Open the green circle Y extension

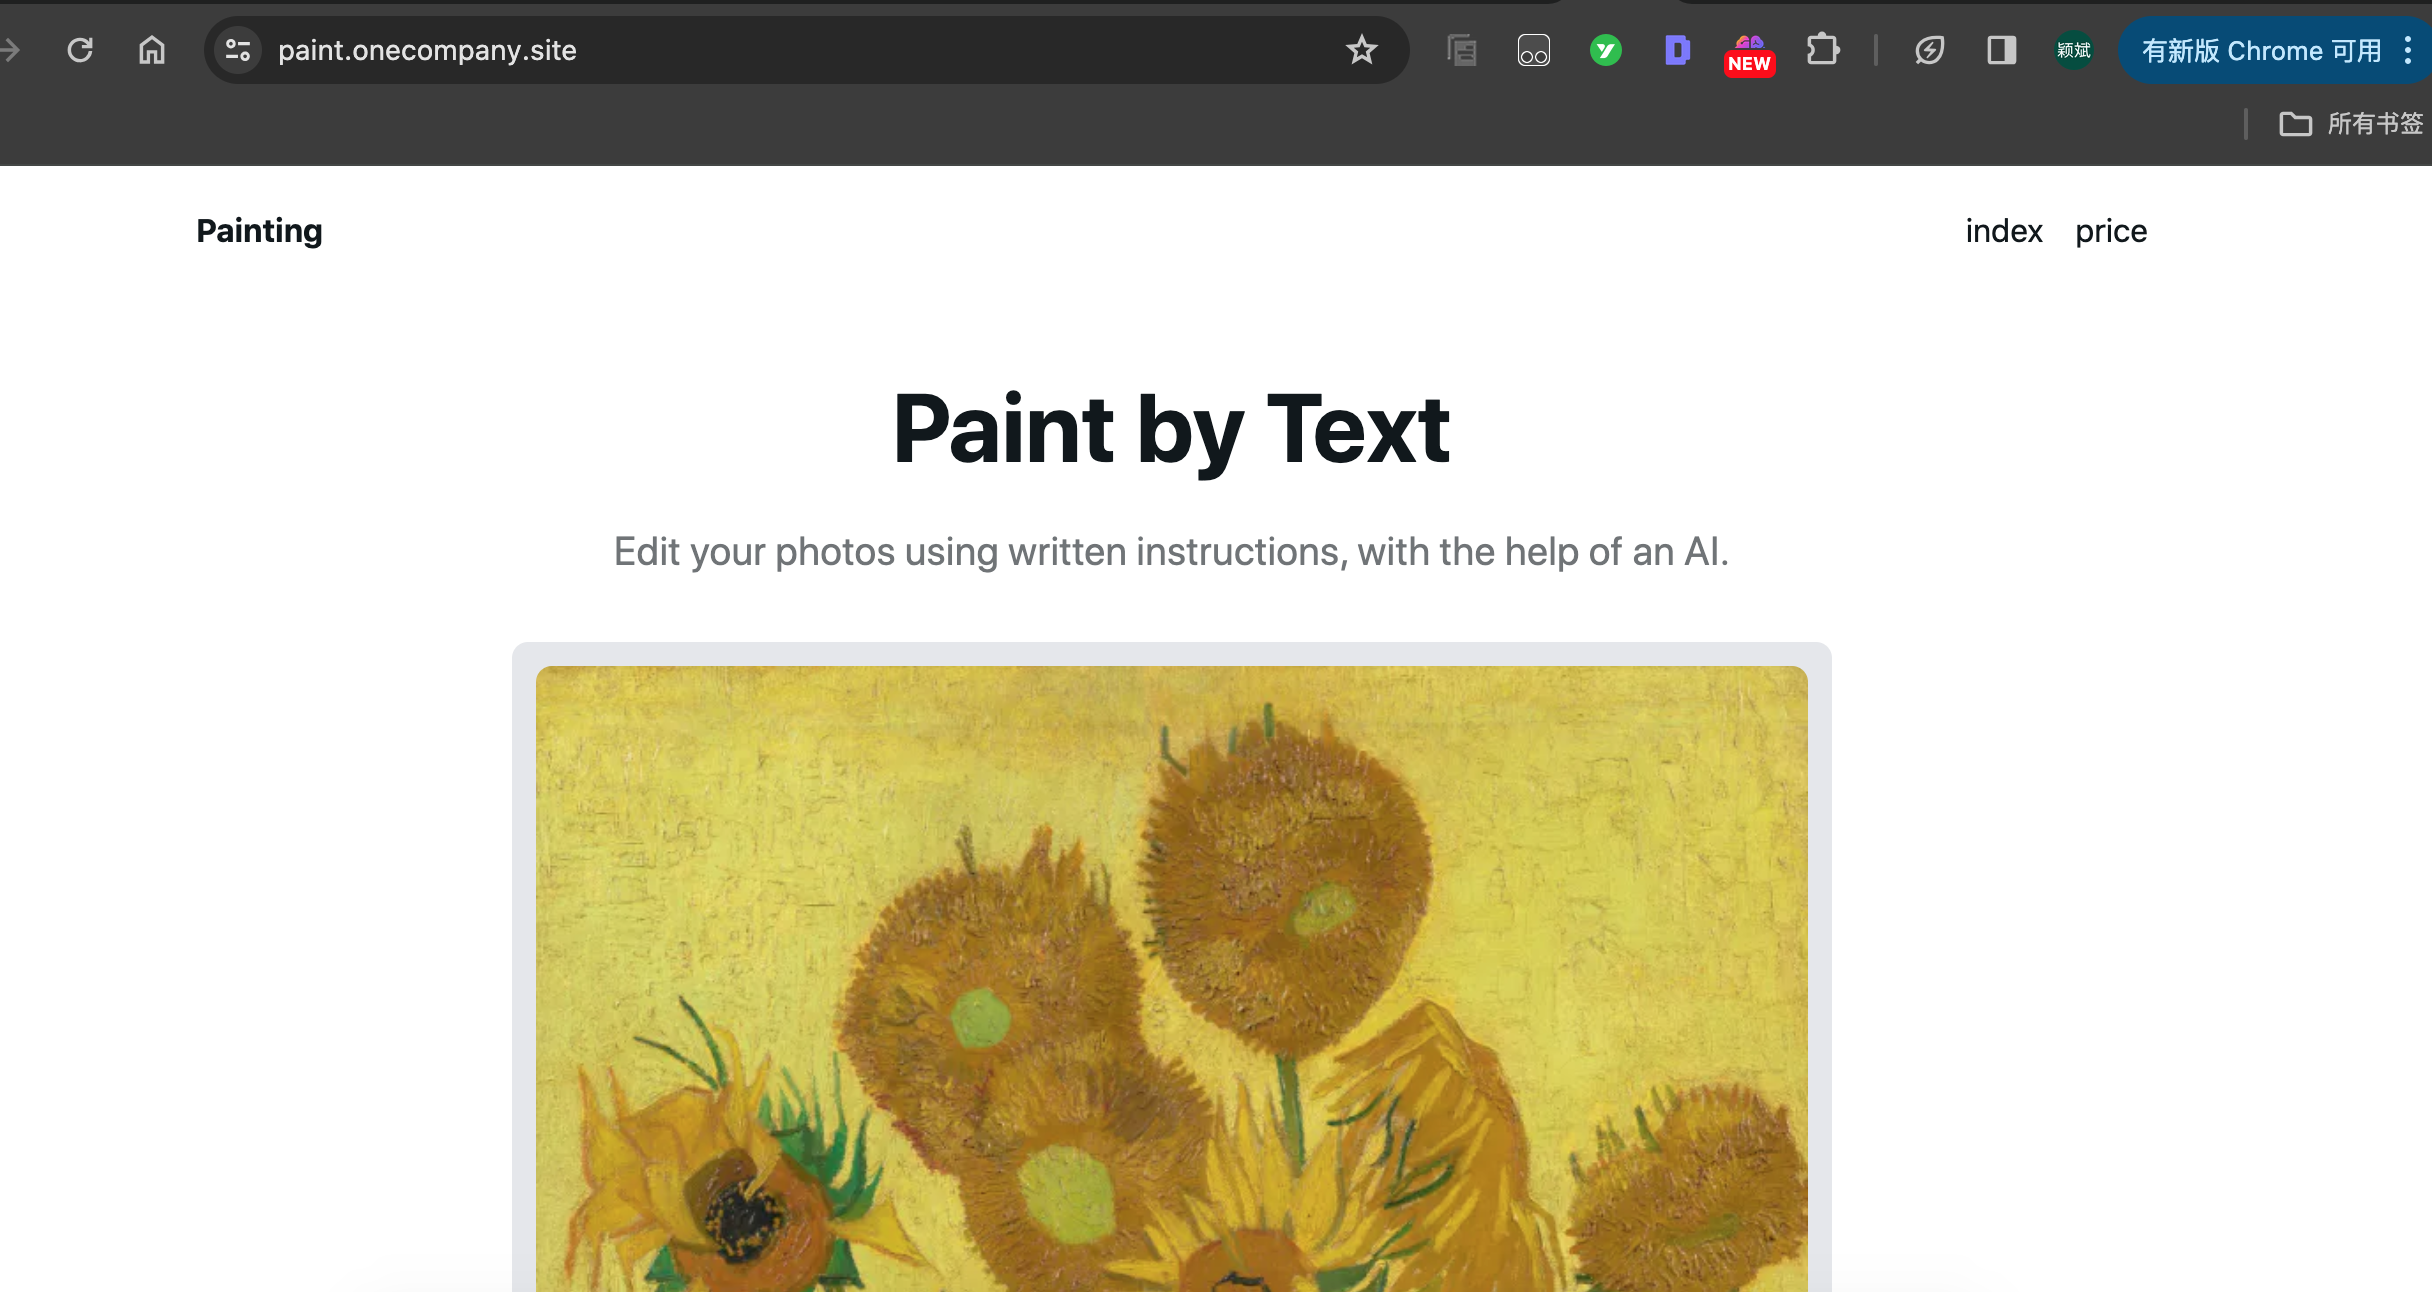pyautogui.click(x=1606, y=50)
